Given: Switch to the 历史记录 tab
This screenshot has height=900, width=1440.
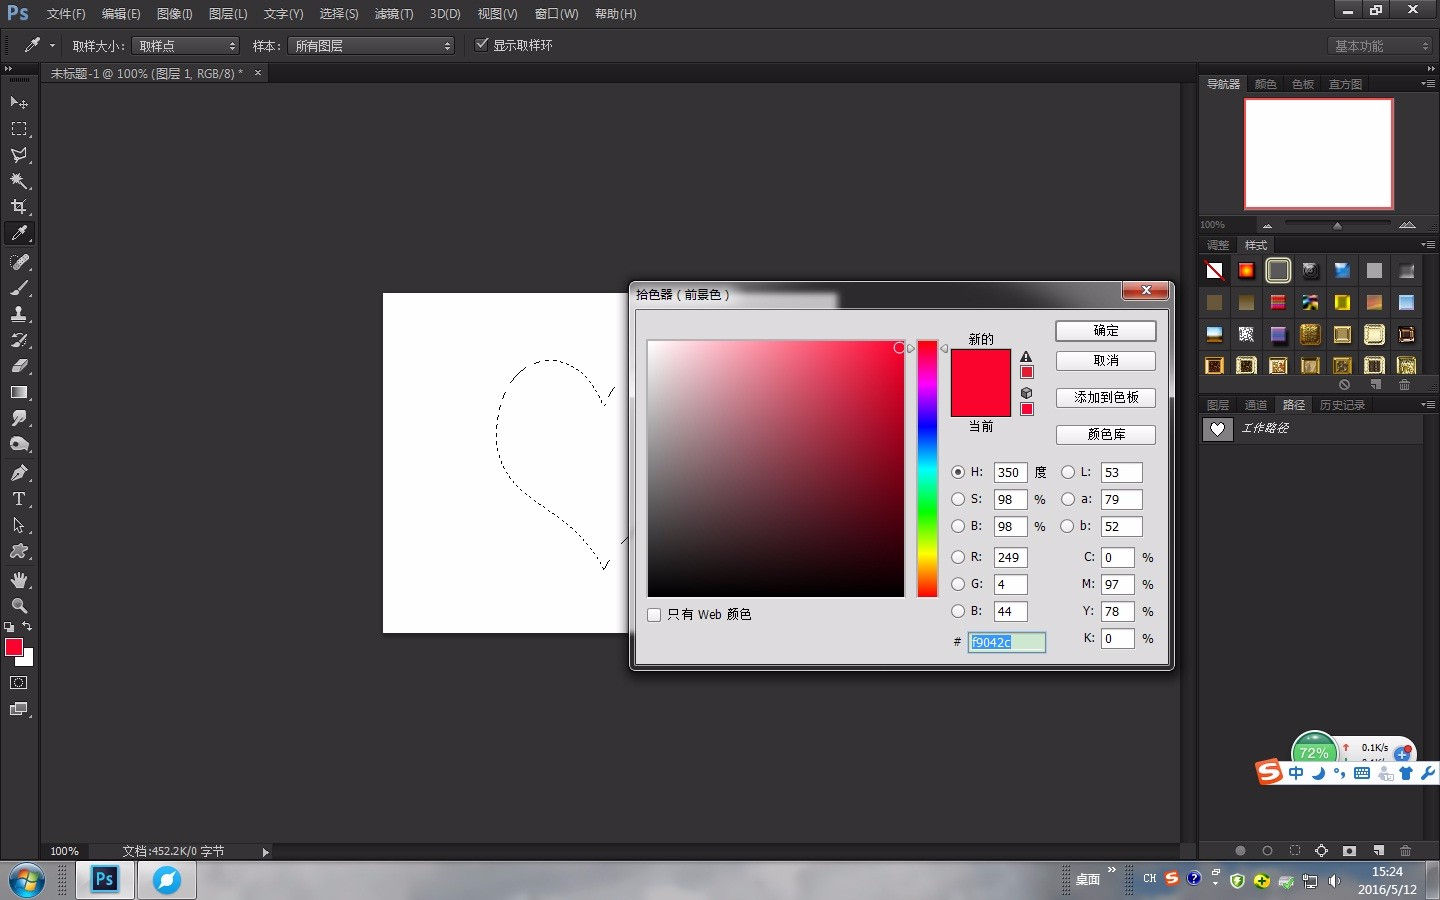Looking at the screenshot, I should tap(1342, 405).
